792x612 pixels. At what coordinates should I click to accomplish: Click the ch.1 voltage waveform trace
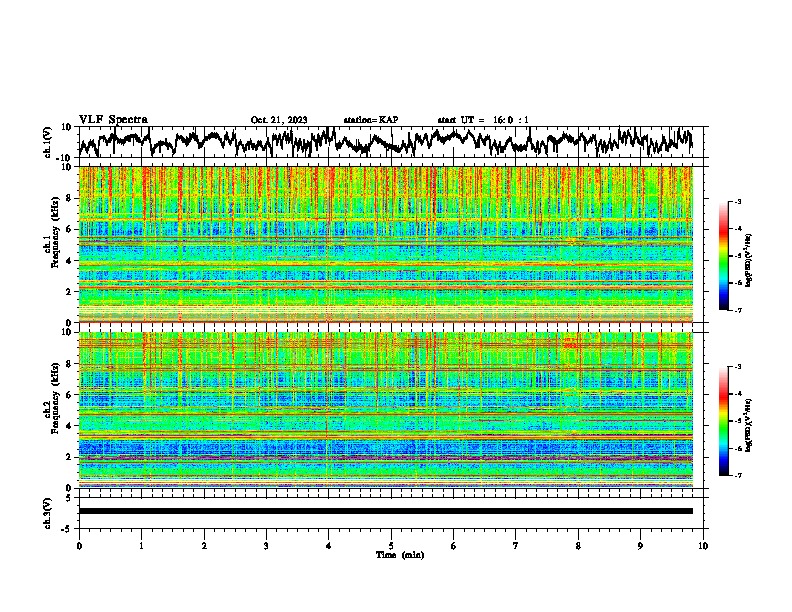pos(385,142)
